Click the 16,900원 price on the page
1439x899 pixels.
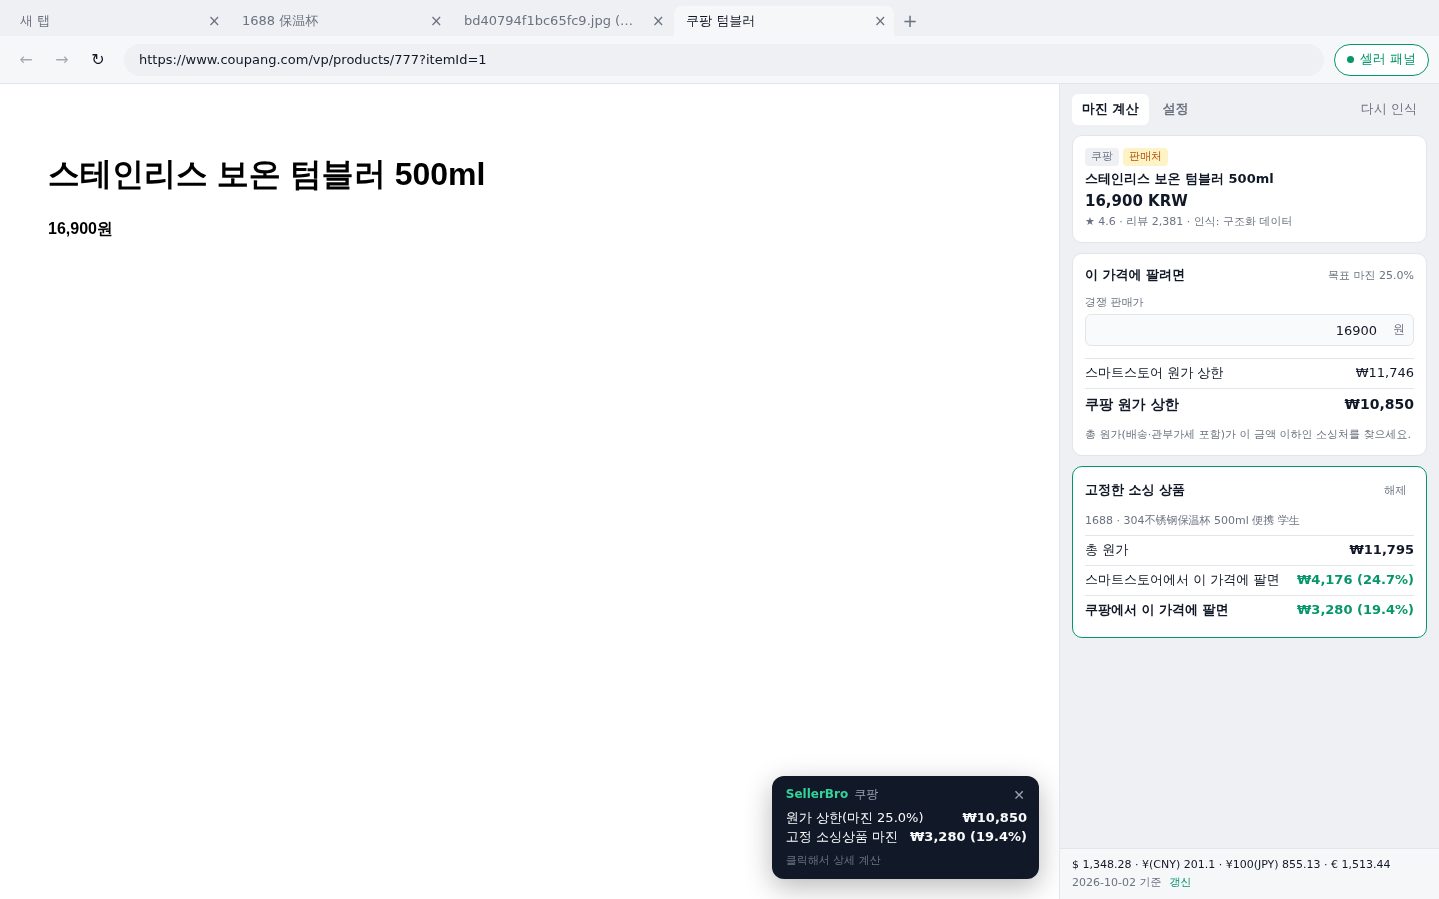pos(80,229)
